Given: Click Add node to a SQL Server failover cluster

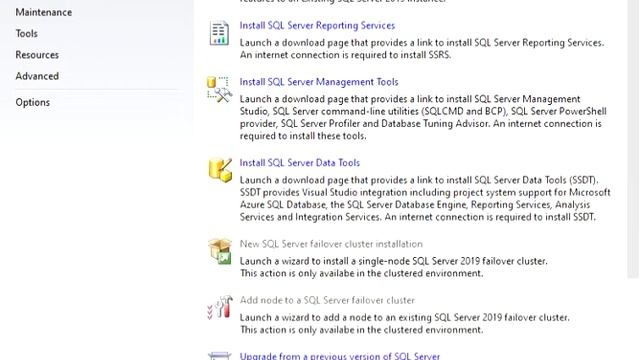Looking at the screenshot, I should tap(327, 300).
